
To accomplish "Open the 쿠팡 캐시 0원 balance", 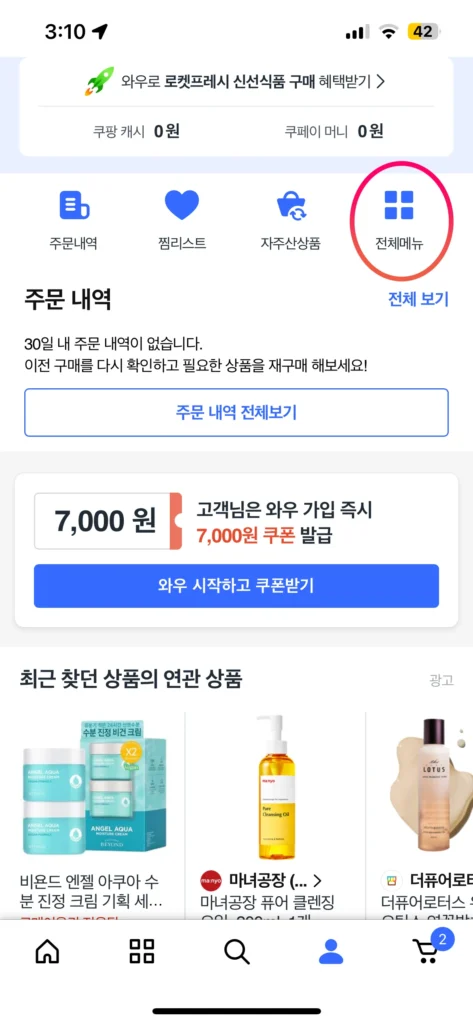I will click(x=136, y=131).
